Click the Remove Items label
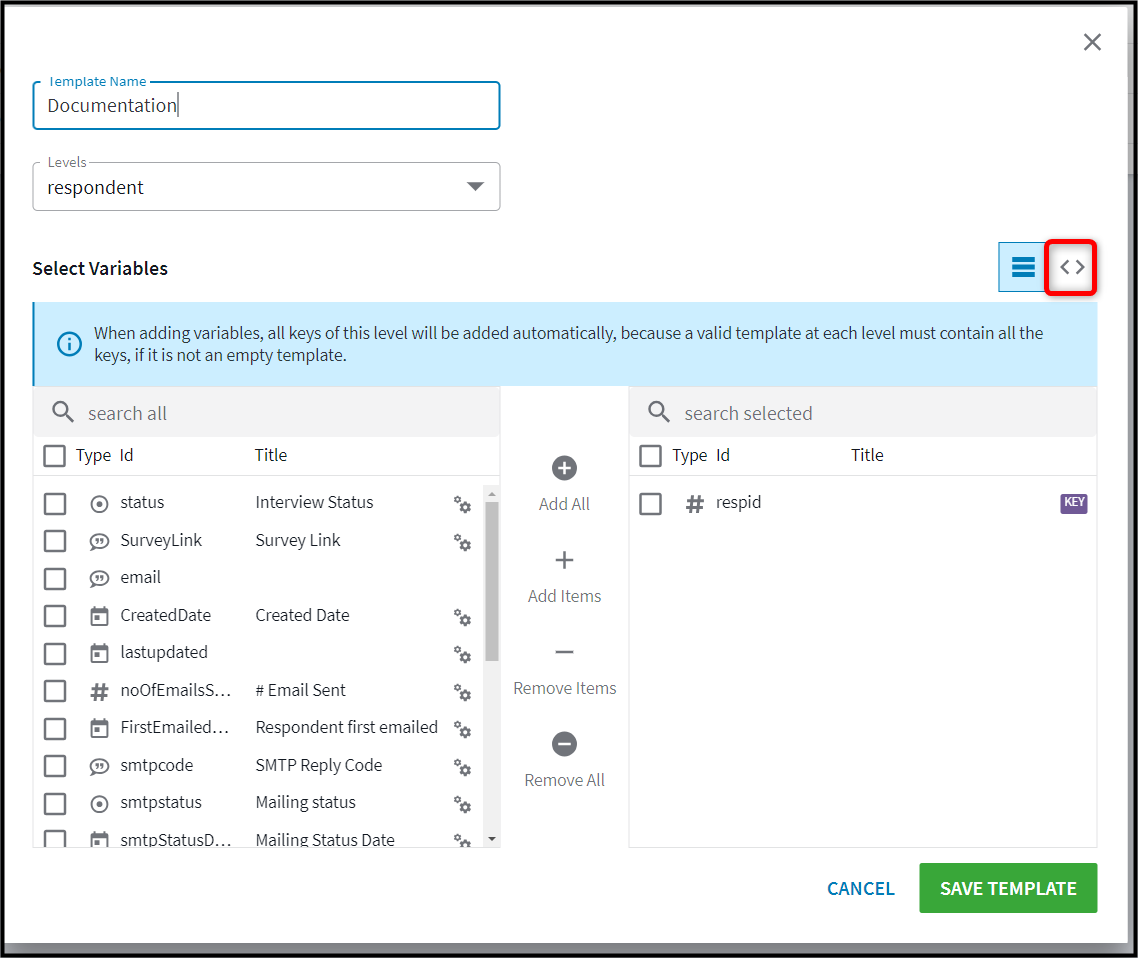The image size is (1138, 958). [564, 688]
